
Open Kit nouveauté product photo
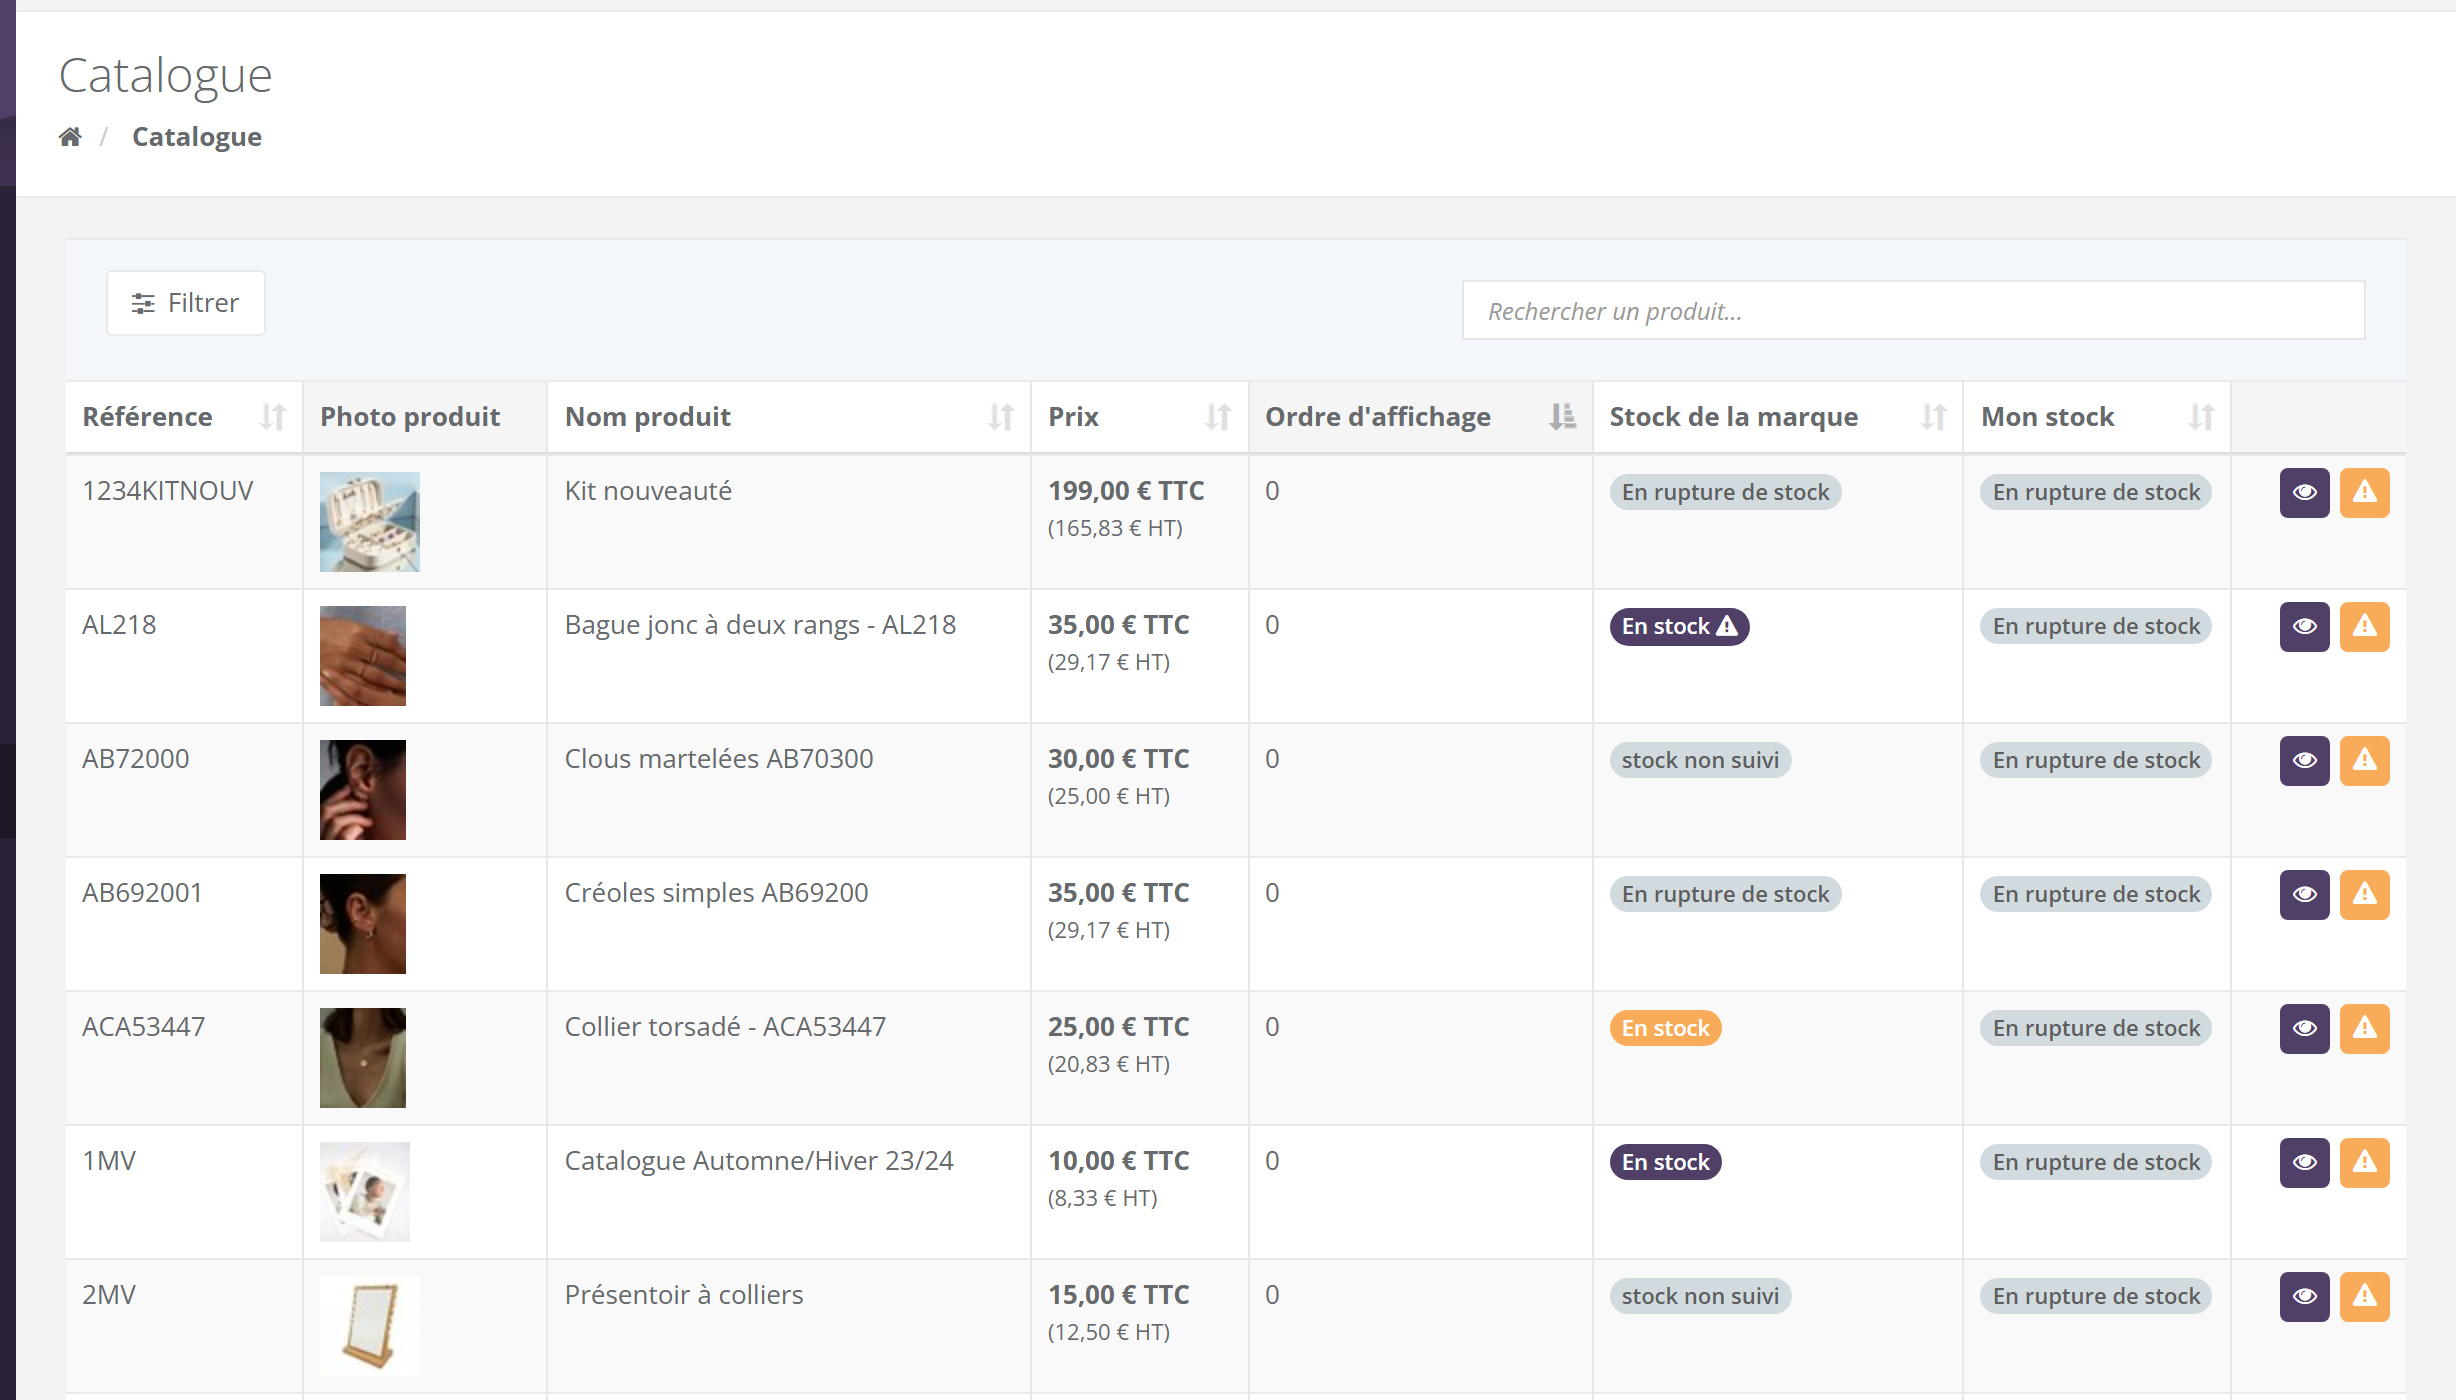click(370, 522)
